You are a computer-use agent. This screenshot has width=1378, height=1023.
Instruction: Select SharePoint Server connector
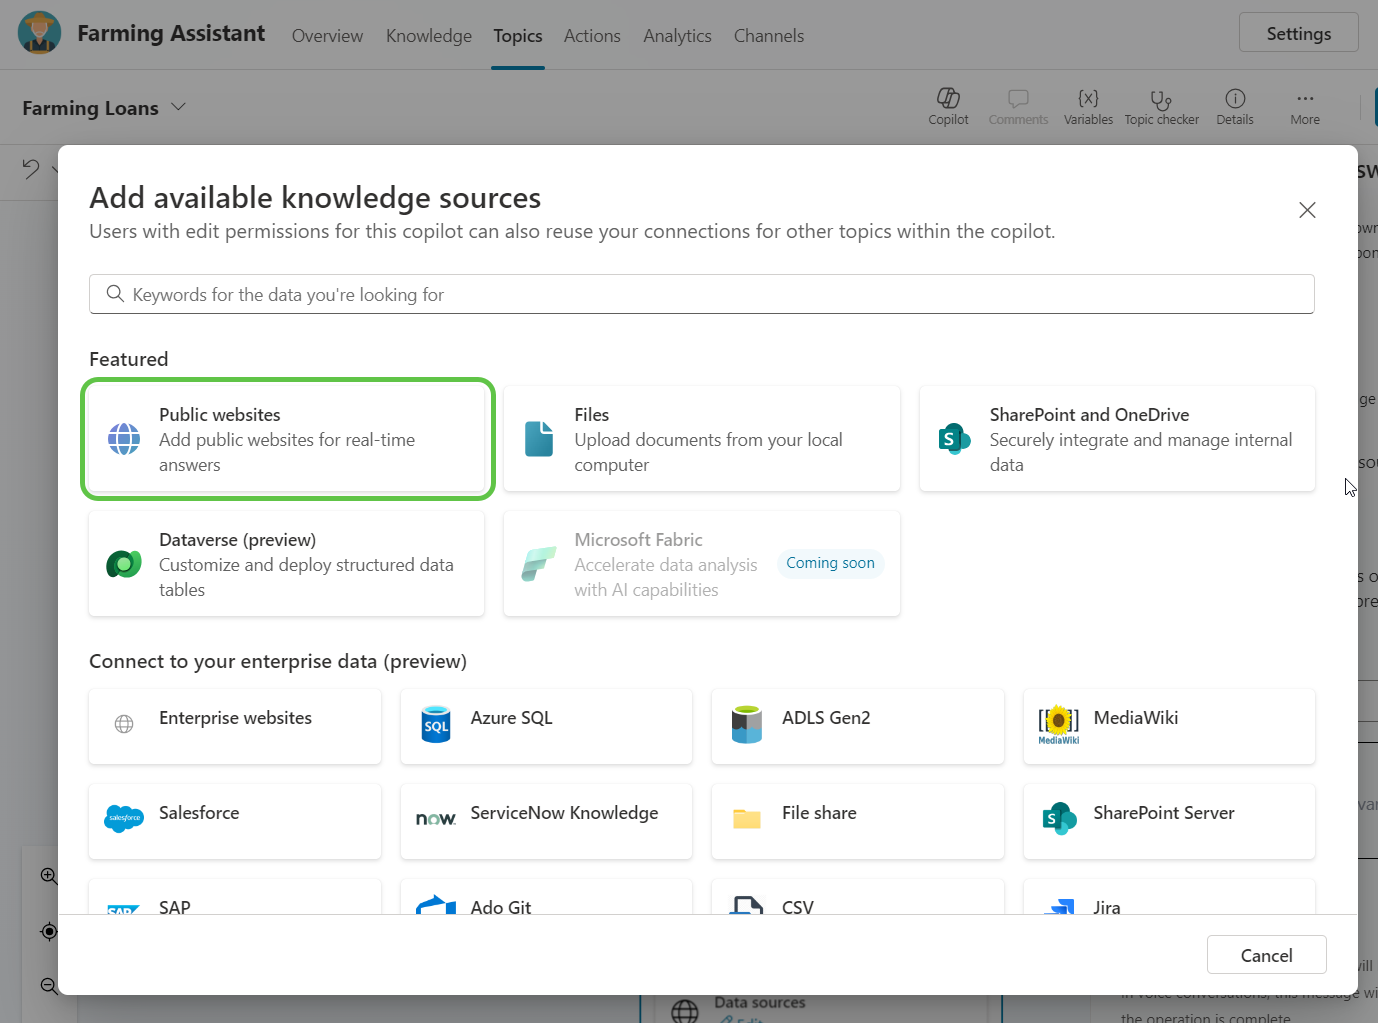tap(1168, 821)
